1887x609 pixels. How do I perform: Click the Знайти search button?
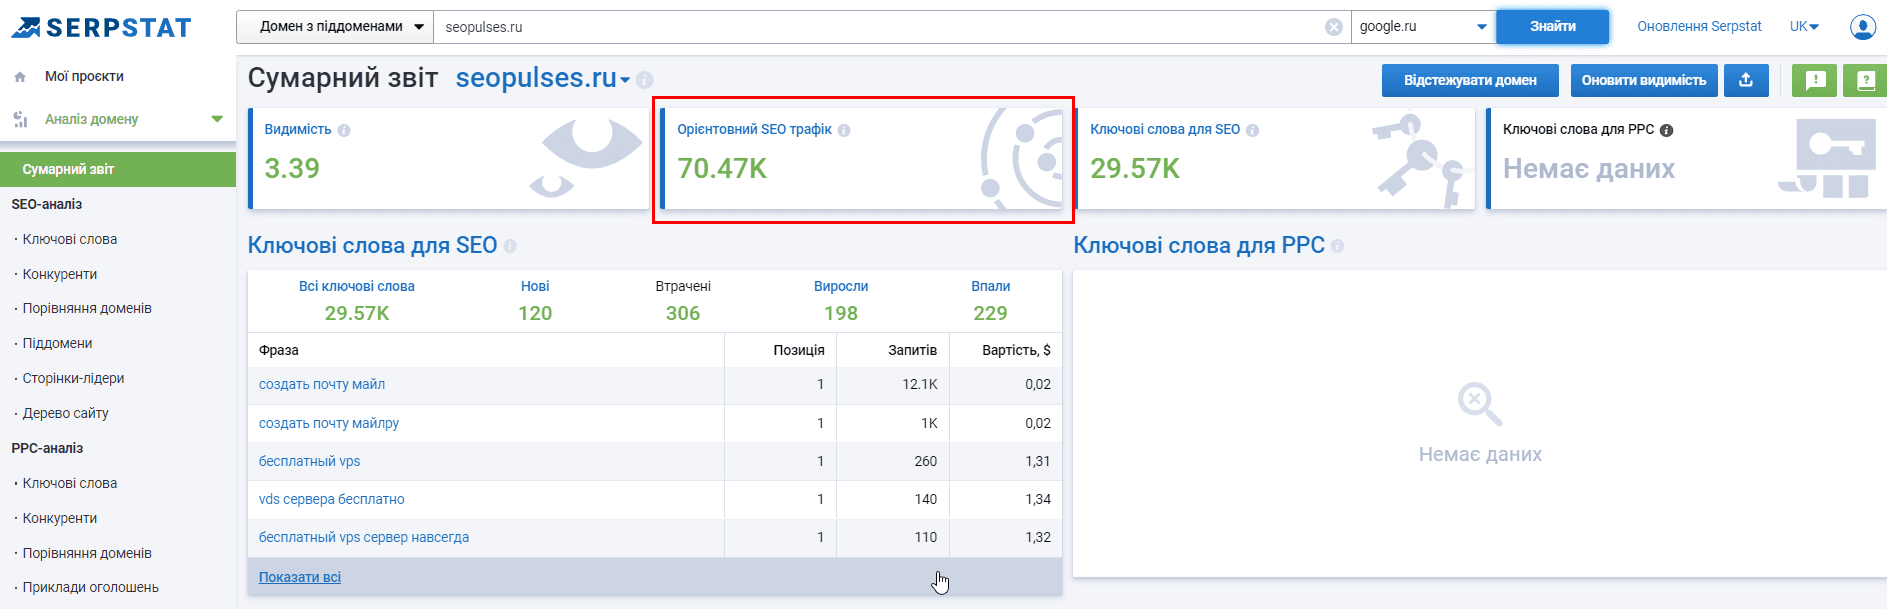click(x=1552, y=27)
